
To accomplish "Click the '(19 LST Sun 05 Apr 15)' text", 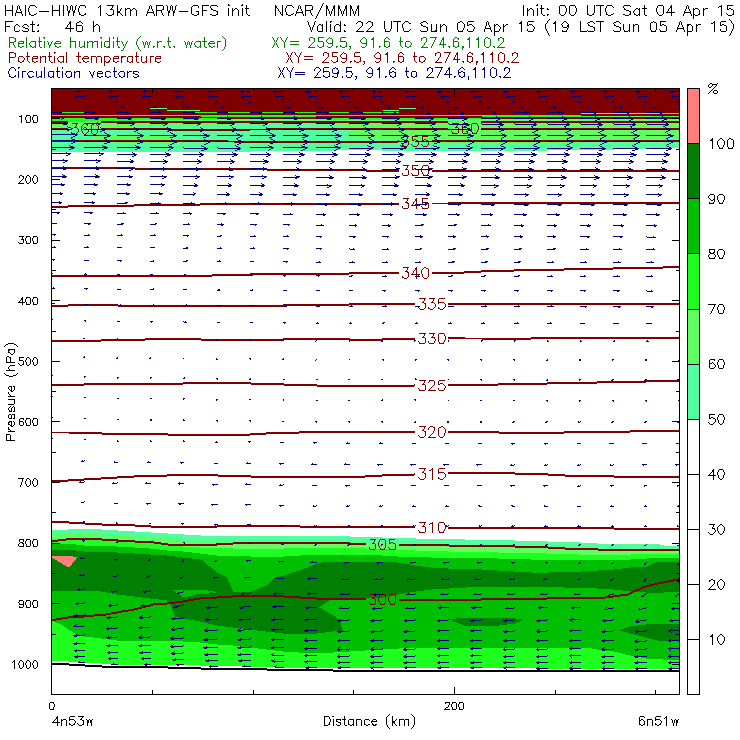I will pyautogui.click(x=639, y=27).
